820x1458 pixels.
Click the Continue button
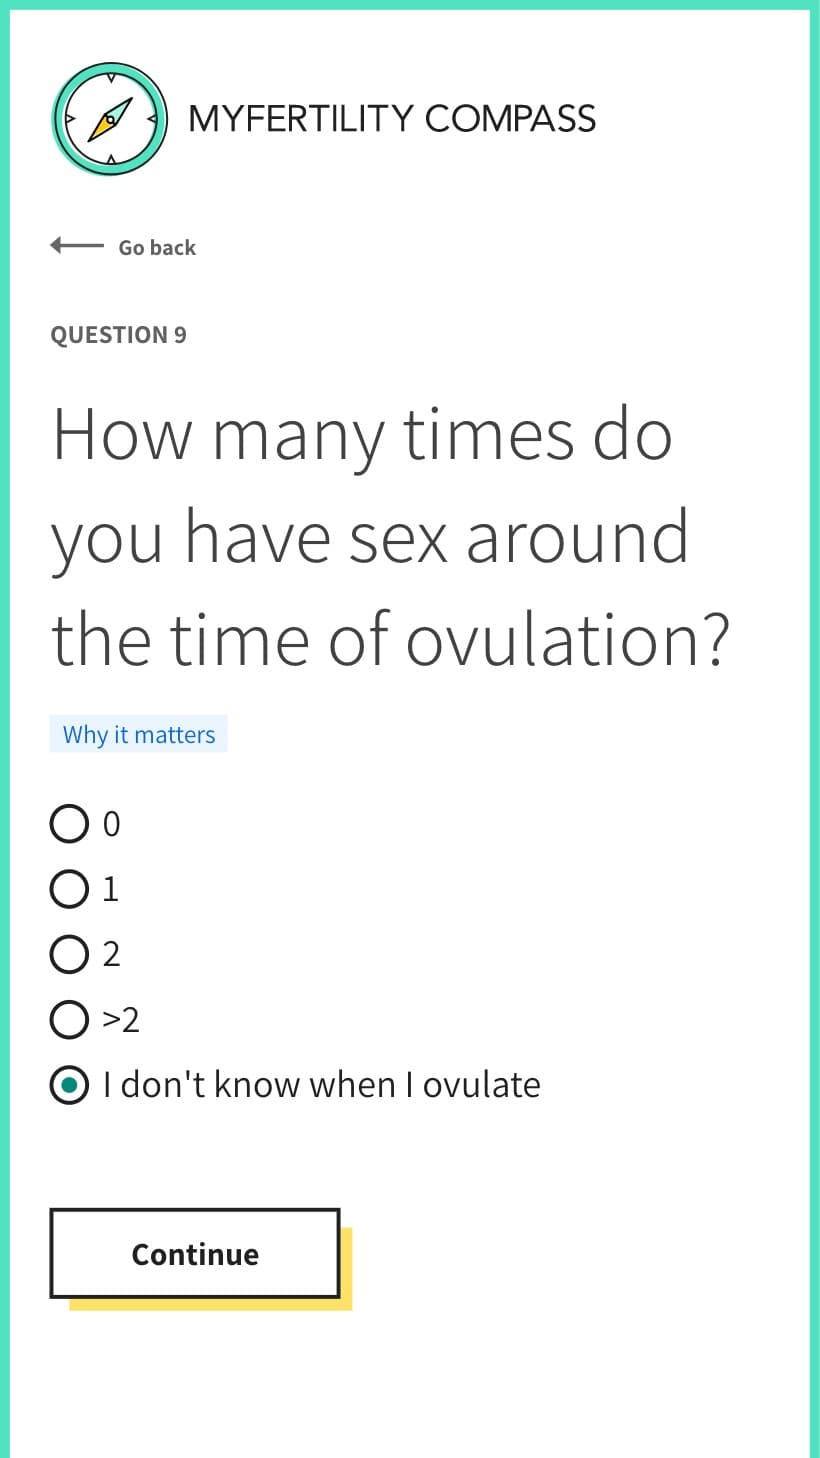pyautogui.click(x=195, y=1254)
